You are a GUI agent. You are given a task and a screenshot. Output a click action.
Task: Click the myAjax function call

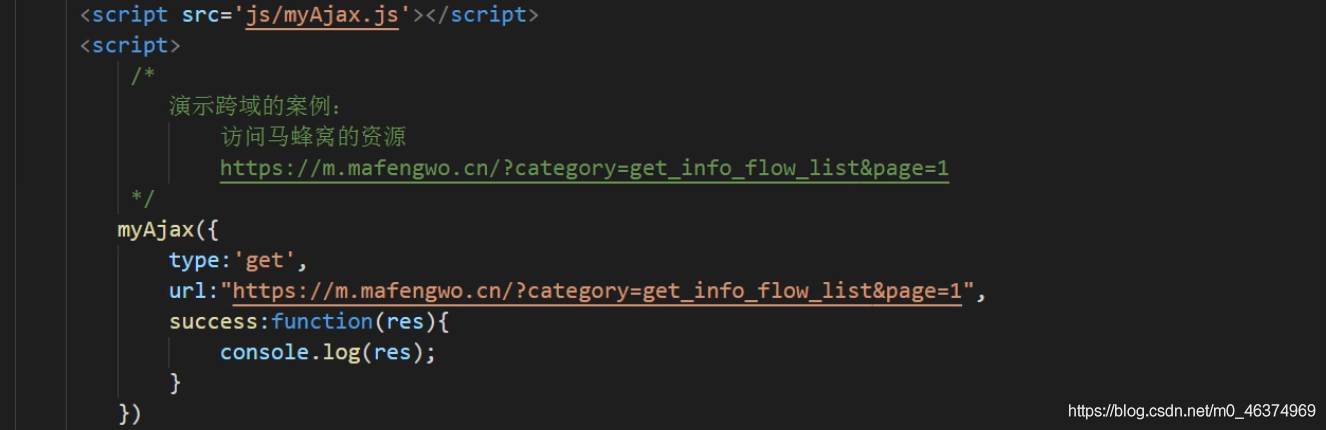point(154,229)
